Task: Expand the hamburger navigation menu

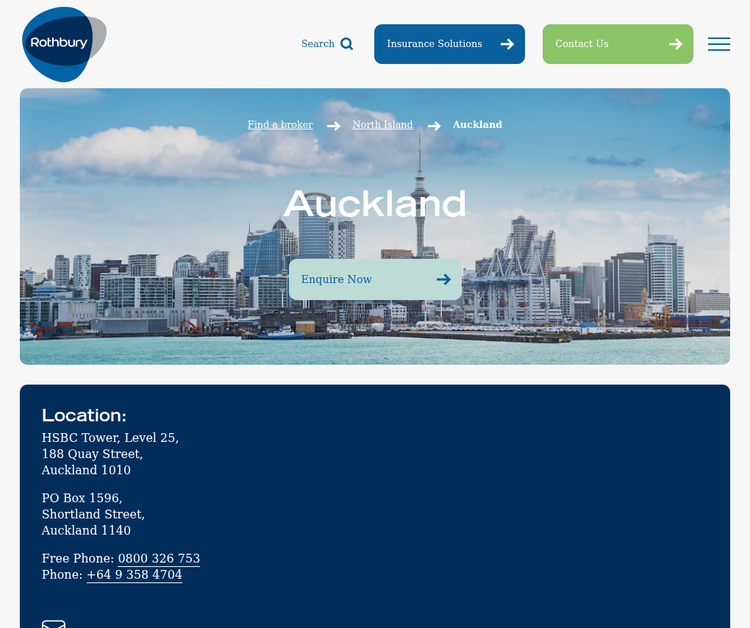Action: click(x=718, y=44)
